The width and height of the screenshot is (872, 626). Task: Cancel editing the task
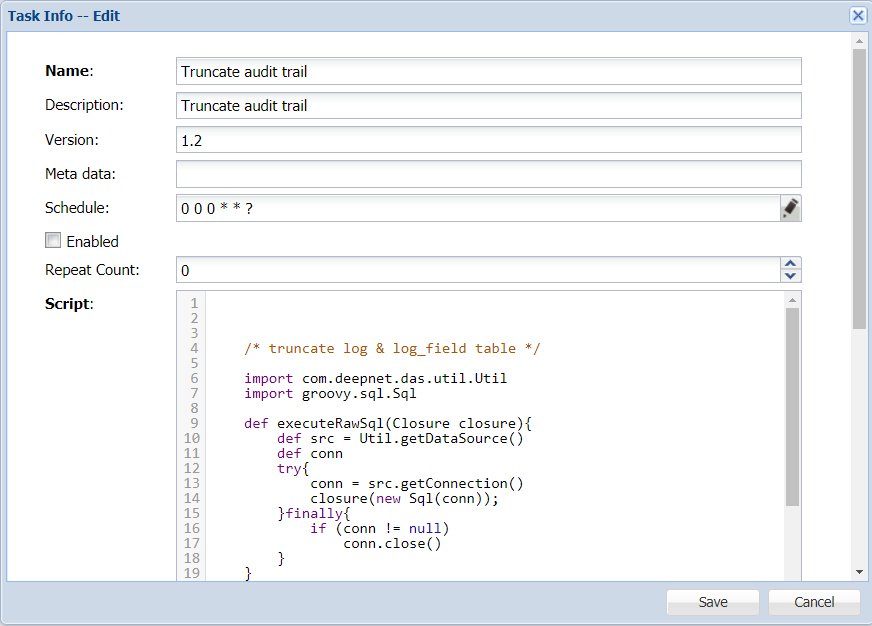click(814, 602)
